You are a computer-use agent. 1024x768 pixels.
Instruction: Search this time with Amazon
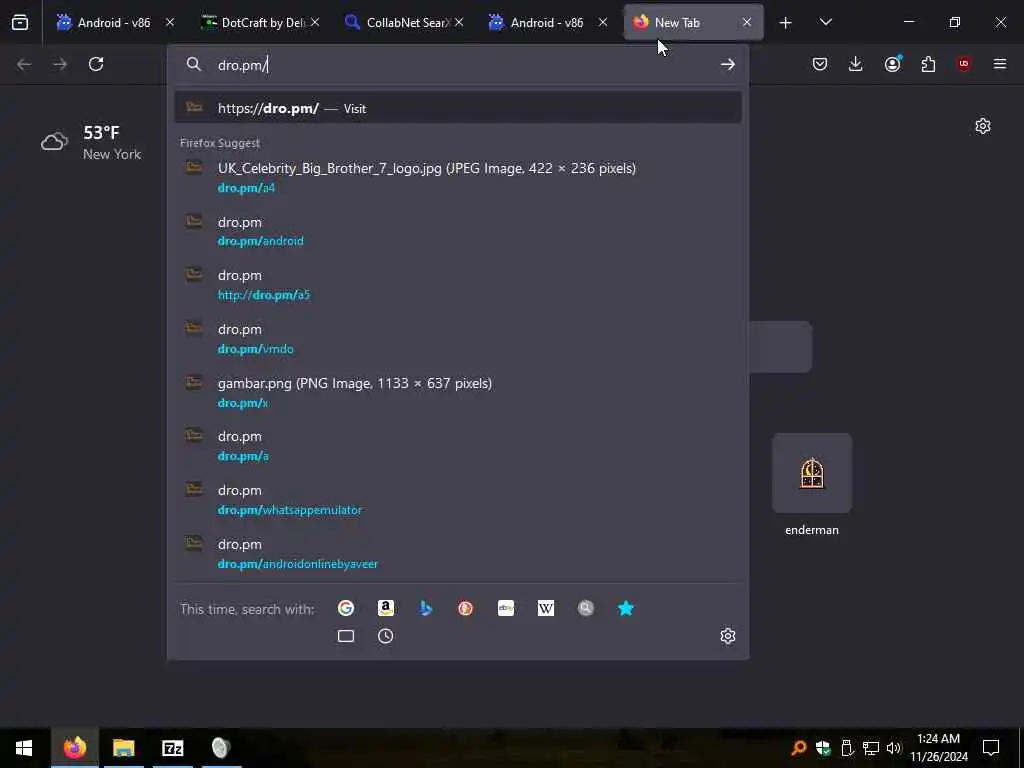point(386,609)
